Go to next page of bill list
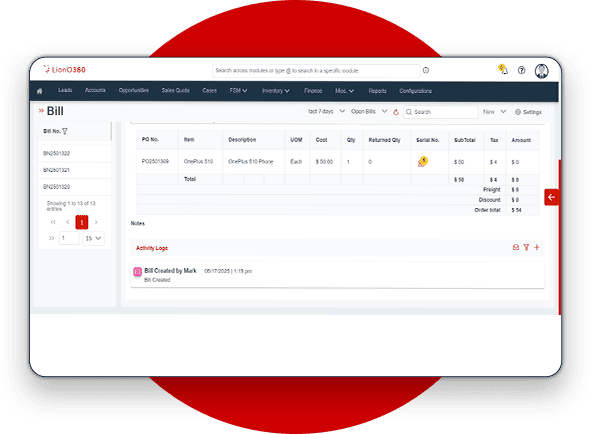The height and width of the screenshot is (434, 592). (x=96, y=222)
